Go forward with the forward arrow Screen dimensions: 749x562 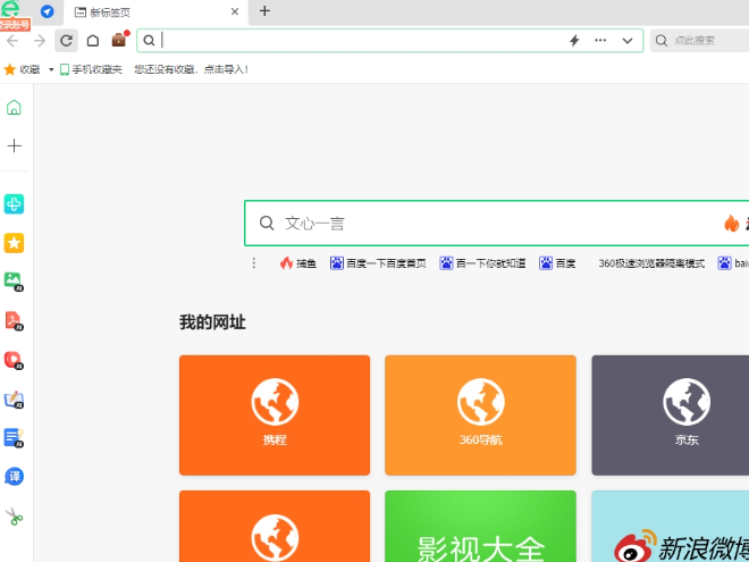click(x=40, y=41)
